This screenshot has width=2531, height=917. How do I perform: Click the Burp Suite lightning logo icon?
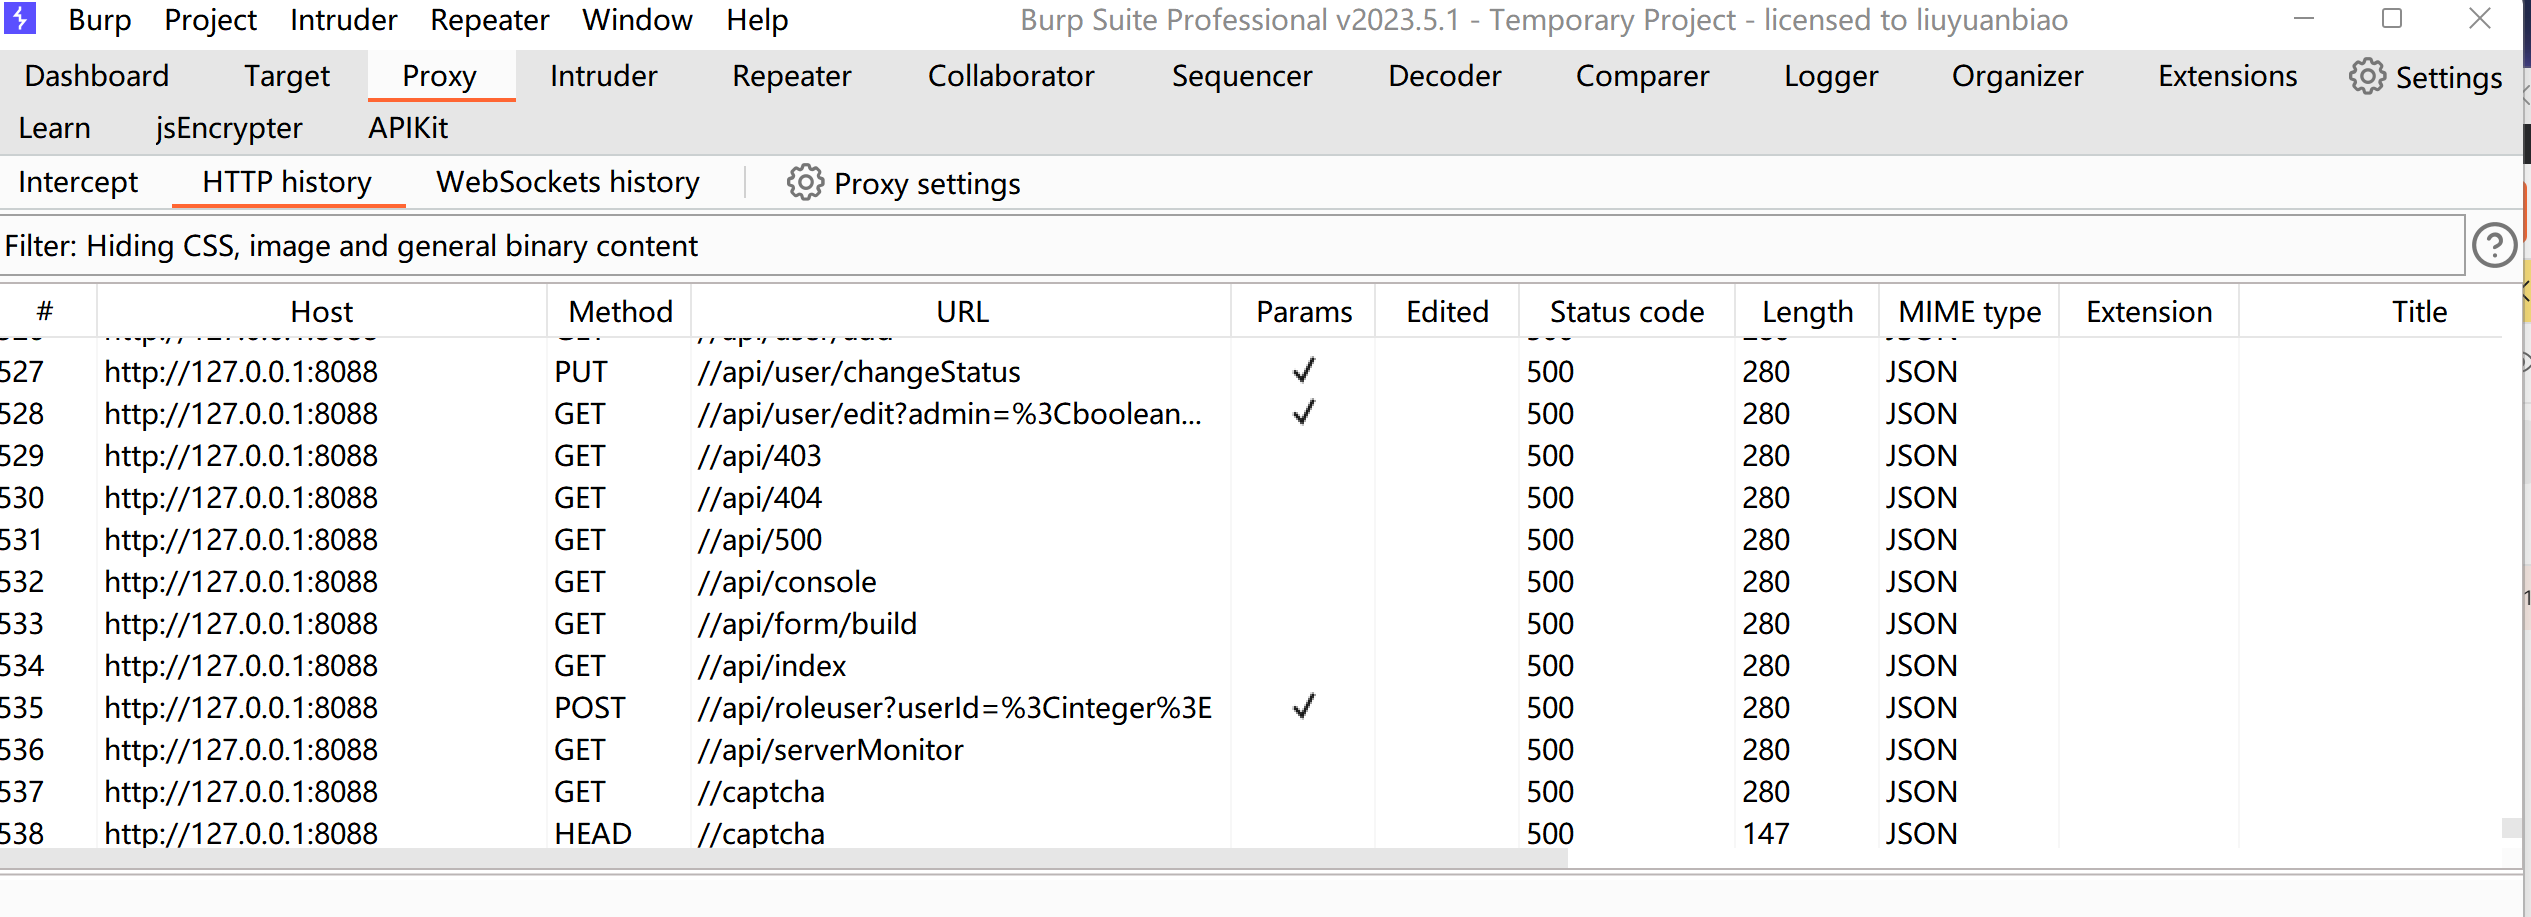(19, 19)
